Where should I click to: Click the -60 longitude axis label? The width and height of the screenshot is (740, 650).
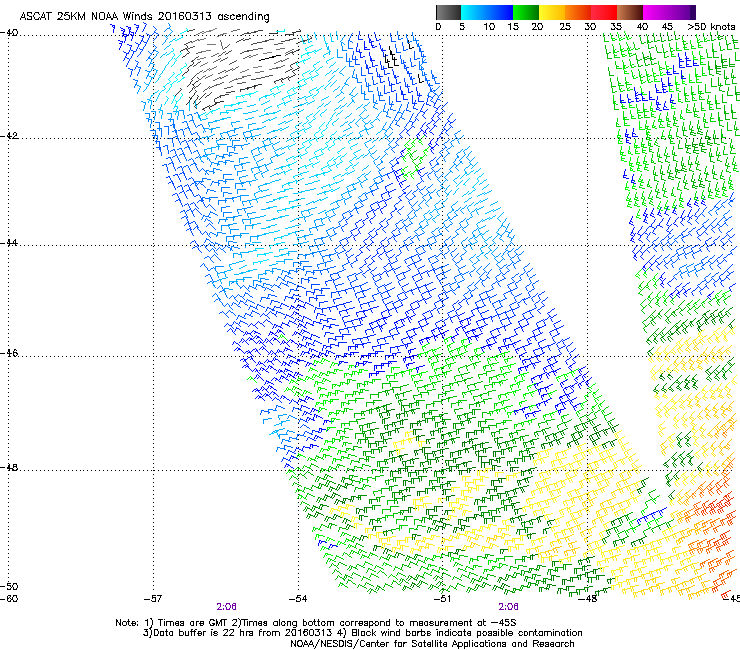10,599
